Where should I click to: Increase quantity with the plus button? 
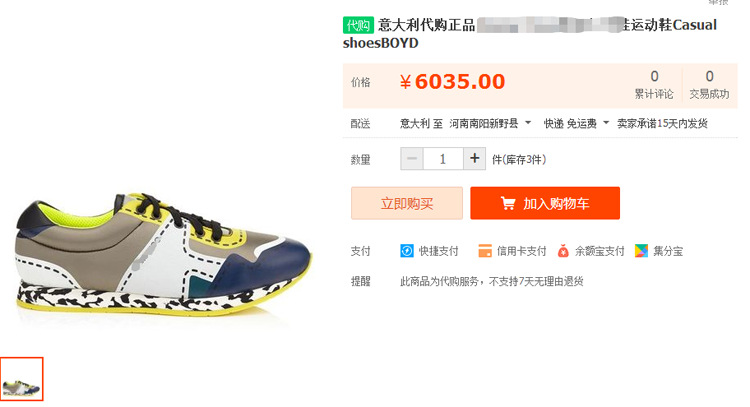(474, 158)
